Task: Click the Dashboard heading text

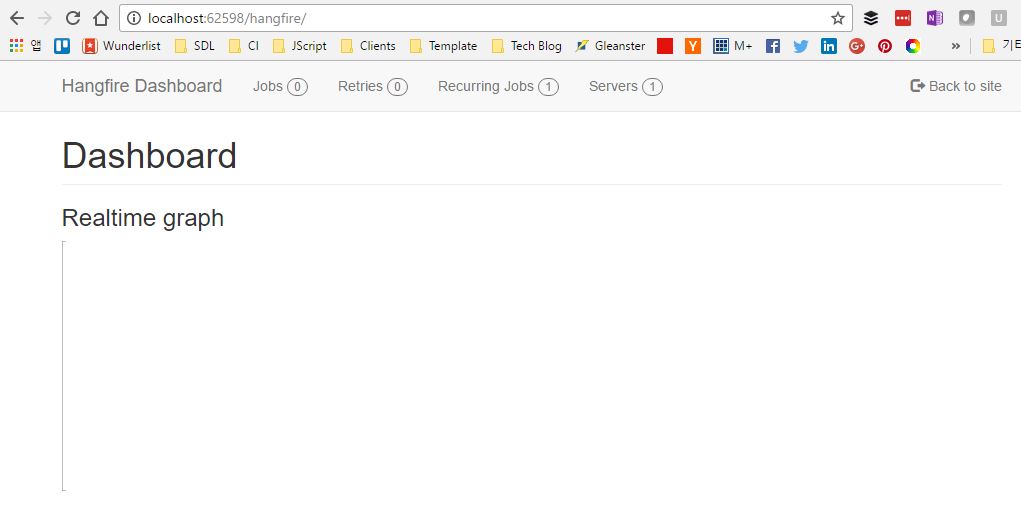Action: click(x=149, y=156)
